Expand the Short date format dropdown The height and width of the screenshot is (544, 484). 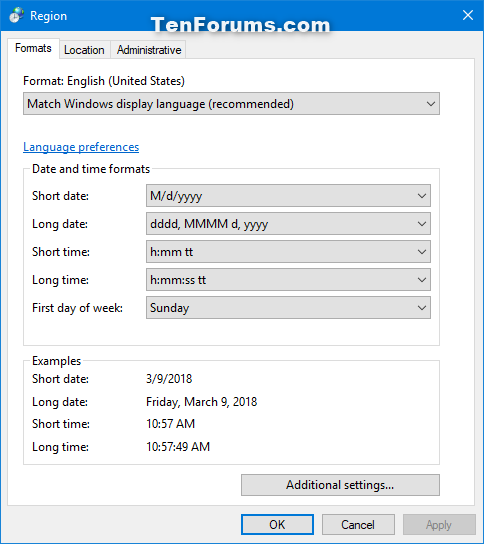tap(288, 196)
